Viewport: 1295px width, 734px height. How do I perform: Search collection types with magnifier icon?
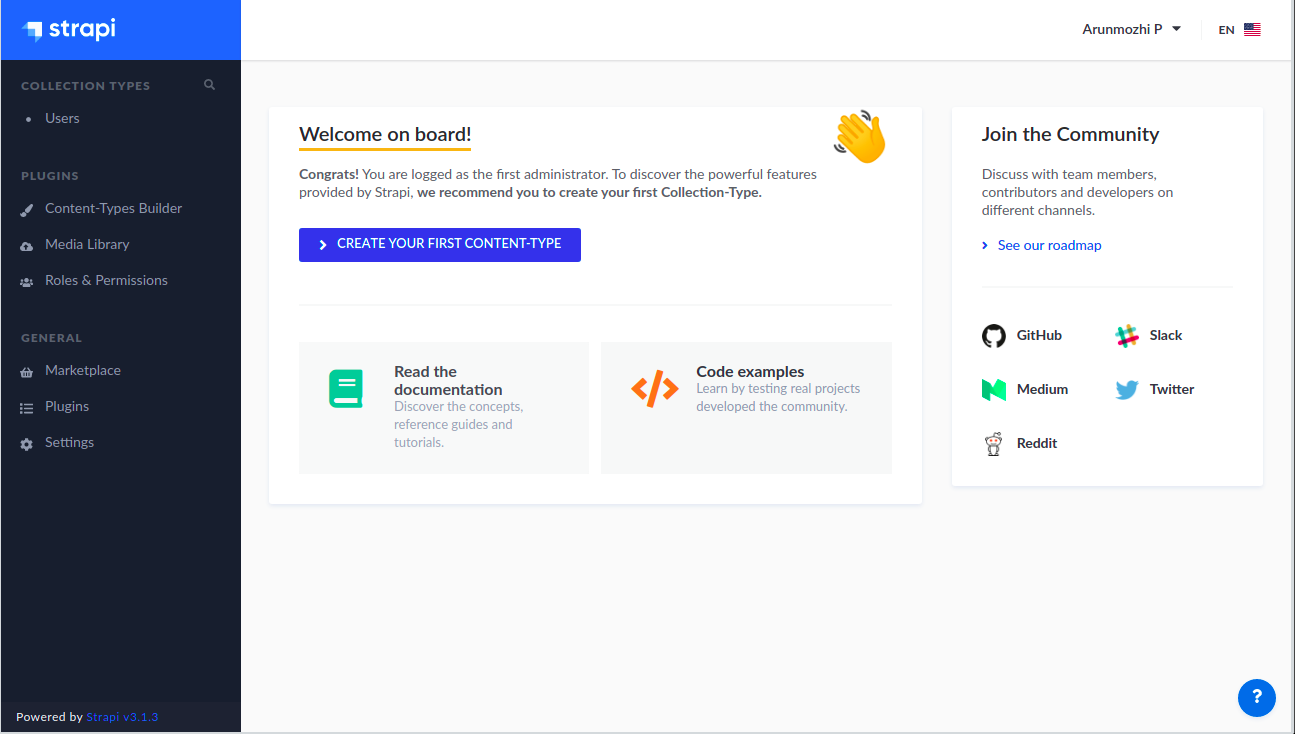point(210,85)
